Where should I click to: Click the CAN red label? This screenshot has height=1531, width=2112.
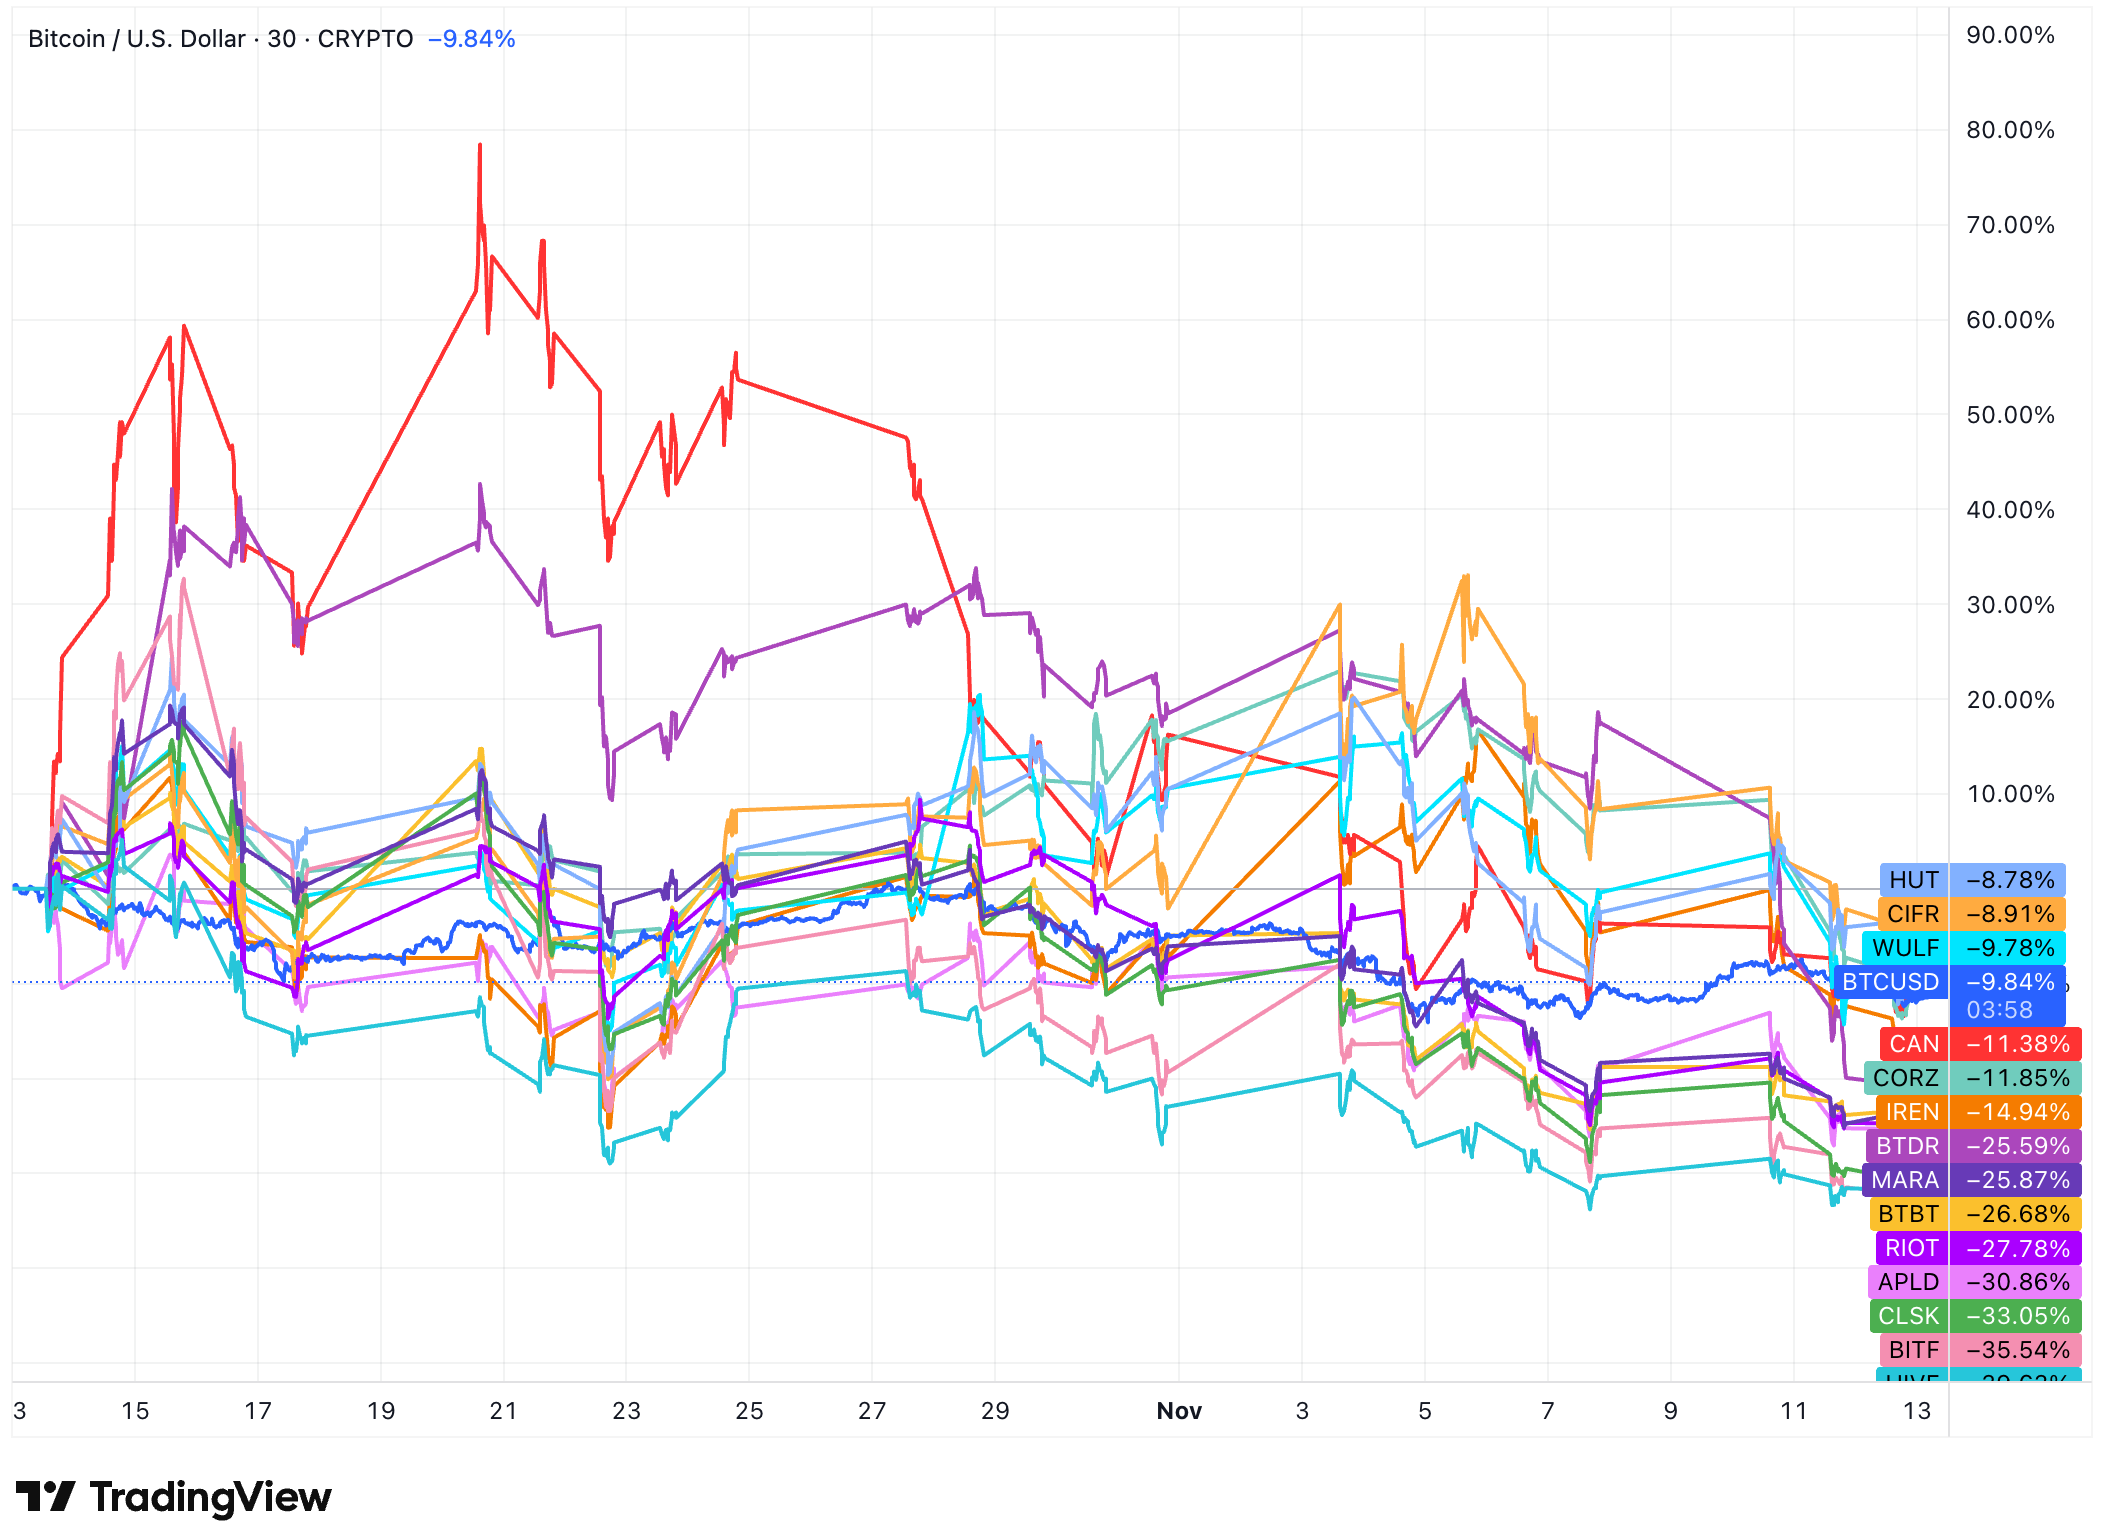tap(1913, 1044)
